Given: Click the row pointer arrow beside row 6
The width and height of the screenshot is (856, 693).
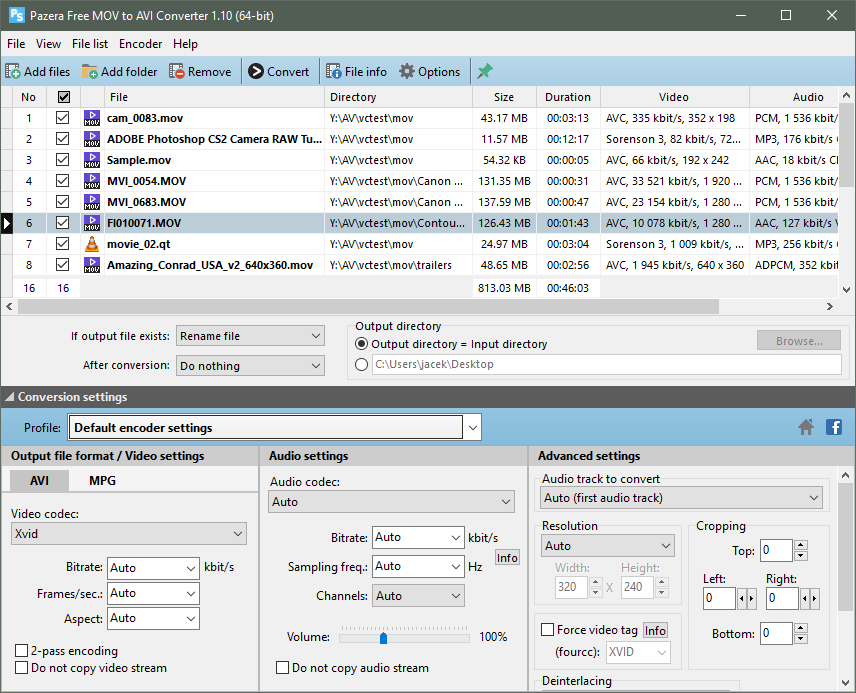Looking at the screenshot, I should click(x=7, y=223).
